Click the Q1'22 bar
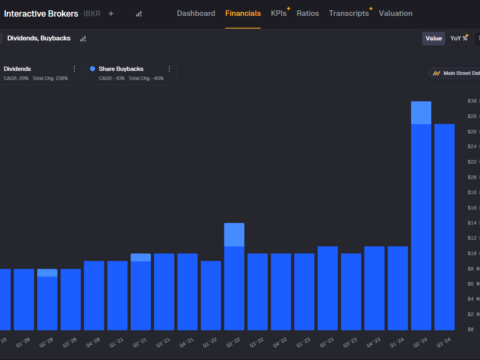The height and width of the screenshot is (360, 480). coord(211,296)
